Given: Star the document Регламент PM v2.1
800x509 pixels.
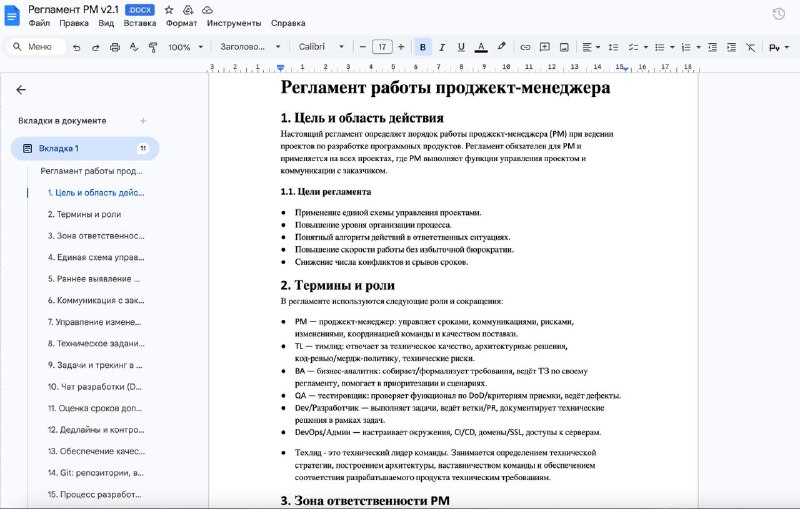Looking at the screenshot, I should pos(169,9).
